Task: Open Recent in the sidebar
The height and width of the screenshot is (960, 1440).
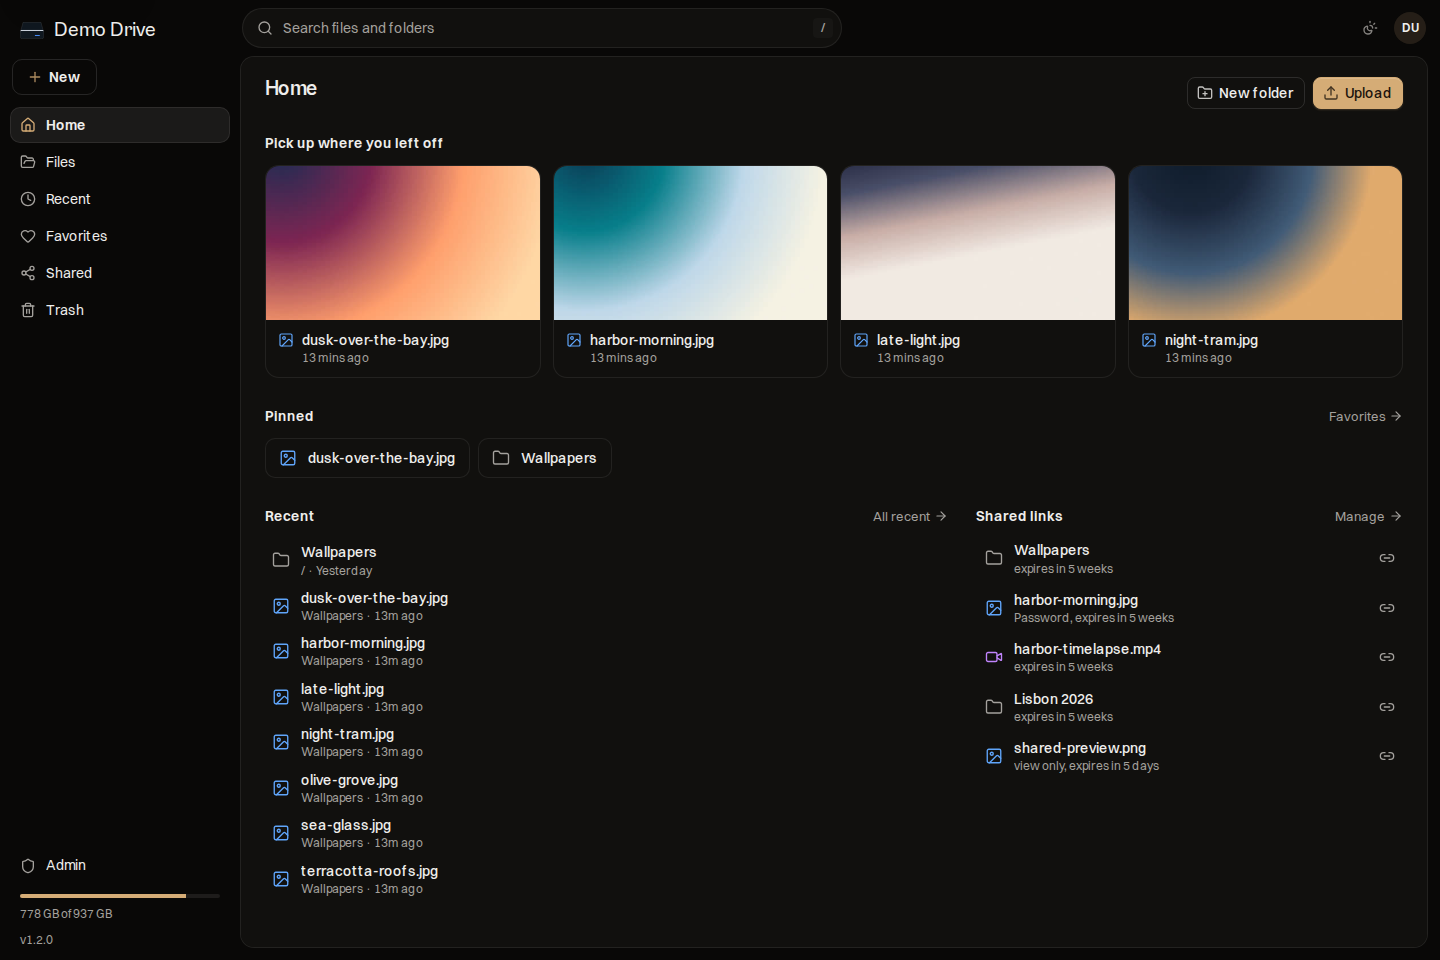Action: click(x=120, y=199)
